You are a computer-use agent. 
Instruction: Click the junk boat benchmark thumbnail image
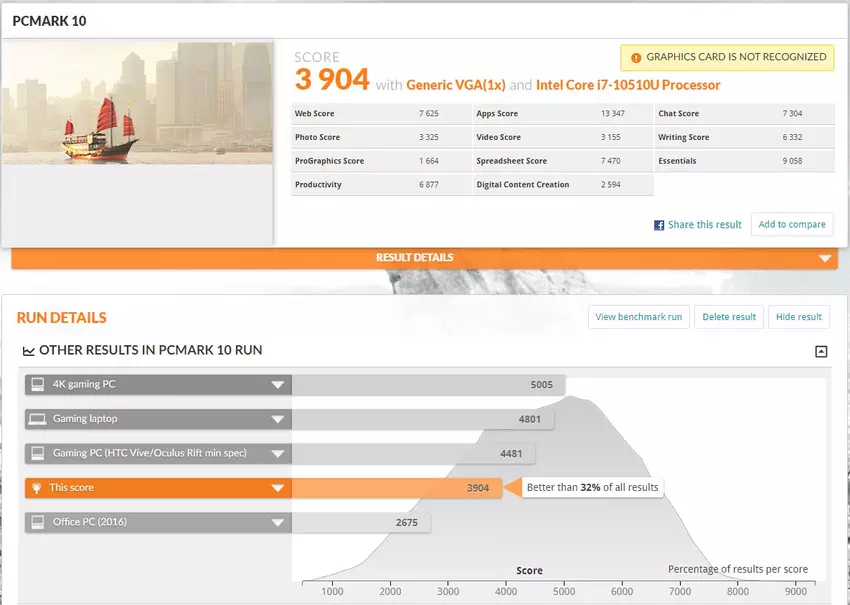point(137,103)
